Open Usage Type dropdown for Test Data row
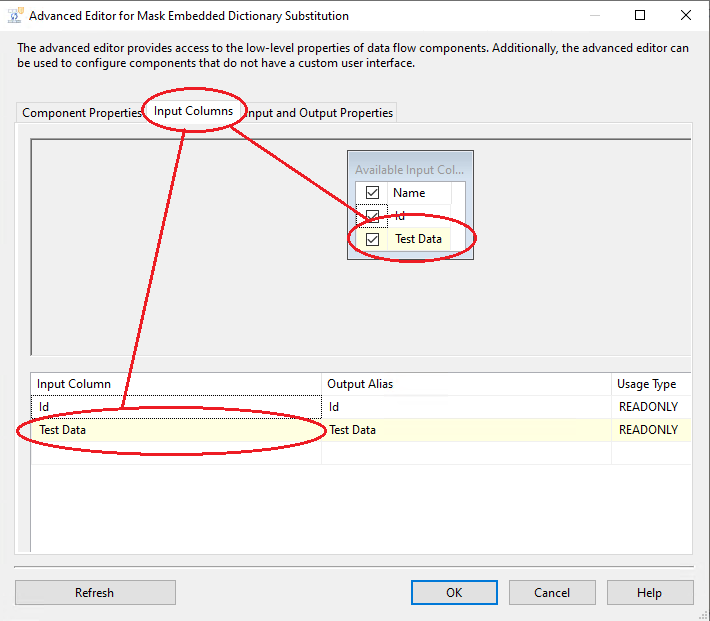The height and width of the screenshot is (621, 710). point(650,430)
